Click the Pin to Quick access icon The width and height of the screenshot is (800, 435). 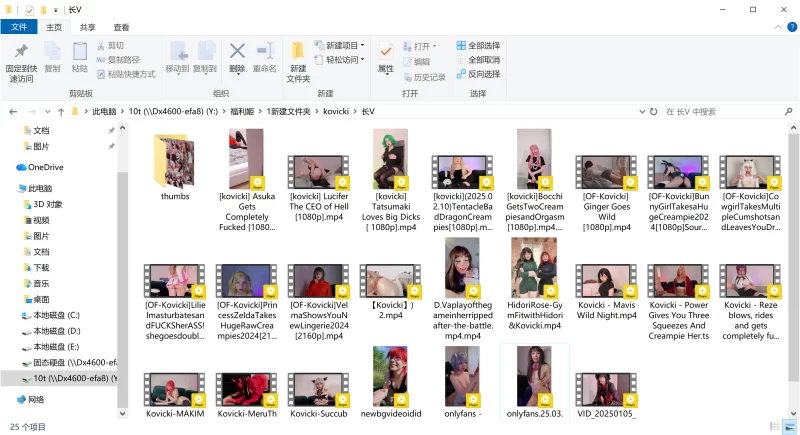coord(21,51)
